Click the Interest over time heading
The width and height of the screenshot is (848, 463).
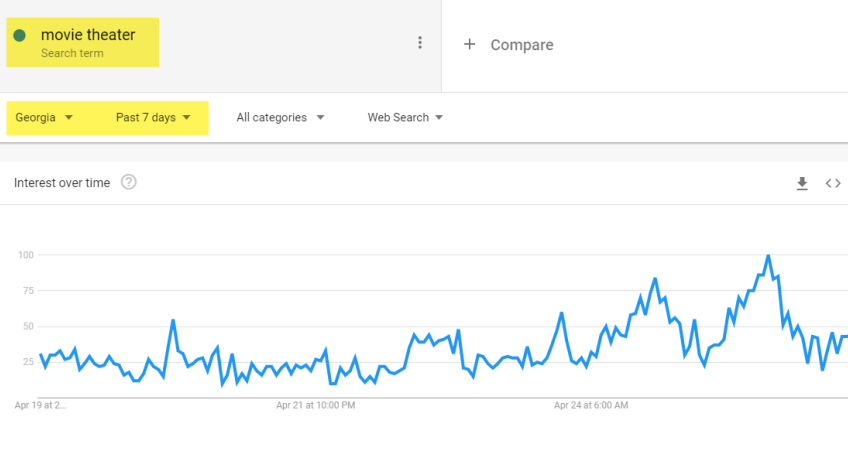(x=62, y=183)
